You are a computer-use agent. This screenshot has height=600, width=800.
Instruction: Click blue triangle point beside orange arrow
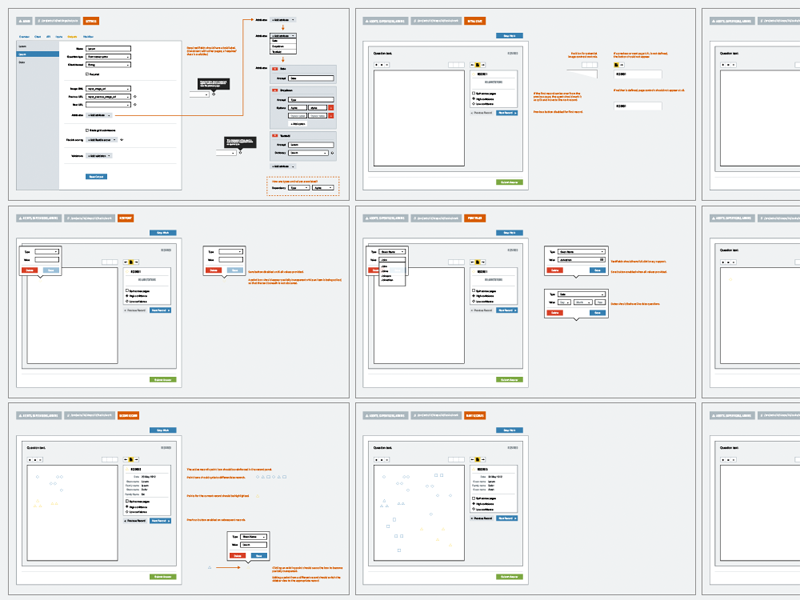click(x=210, y=567)
